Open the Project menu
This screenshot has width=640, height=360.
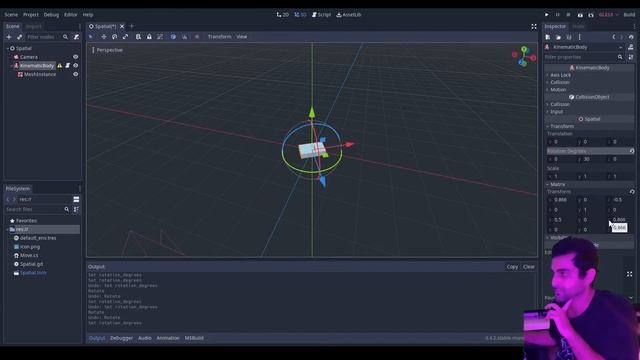(x=31, y=15)
